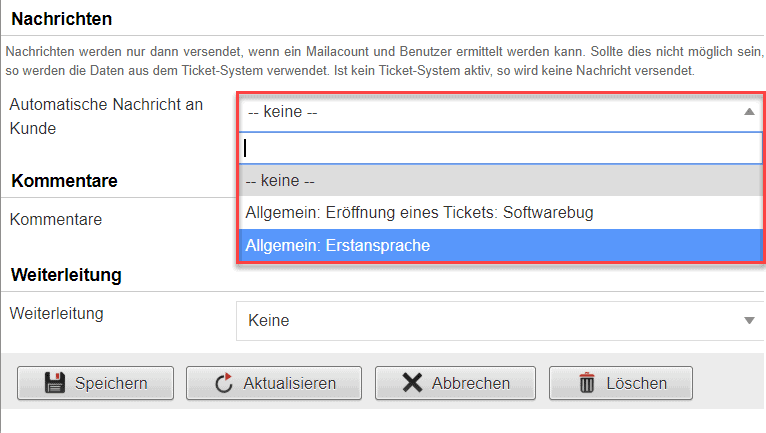766x433 pixels.
Task: Click the Weiterleitung field label
Action: click(56, 313)
